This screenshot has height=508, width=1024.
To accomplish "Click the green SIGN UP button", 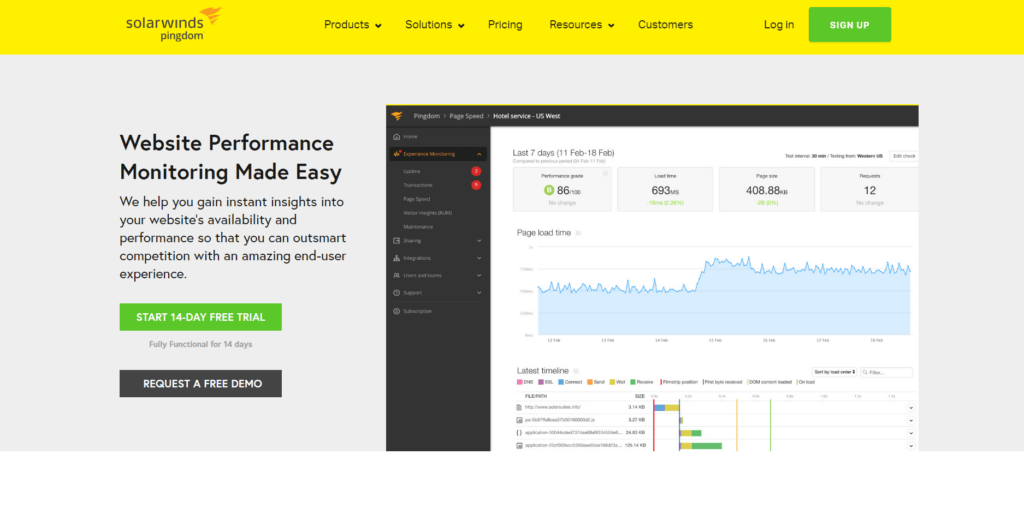I will tap(850, 25).
